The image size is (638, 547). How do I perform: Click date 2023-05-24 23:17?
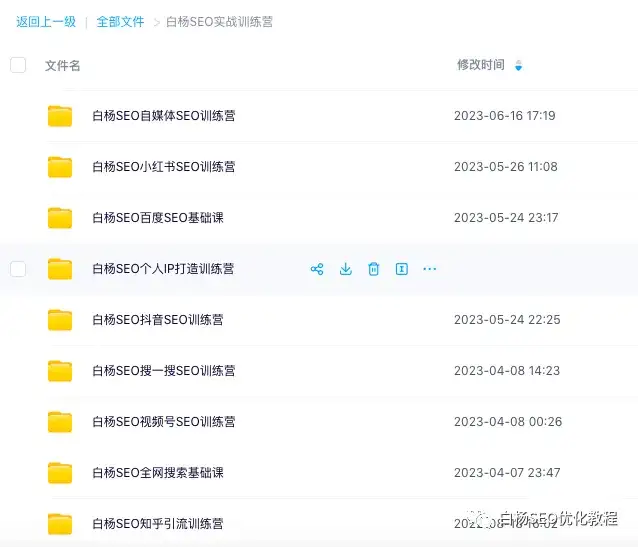[506, 218]
